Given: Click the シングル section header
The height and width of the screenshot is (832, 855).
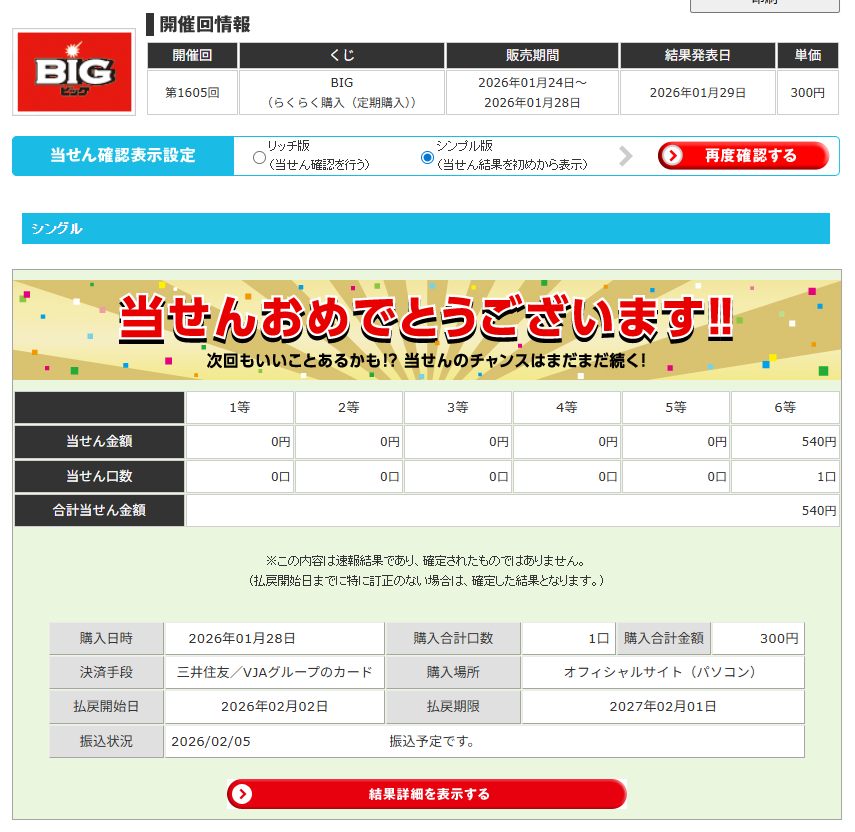Looking at the screenshot, I should click(x=425, y=229).
